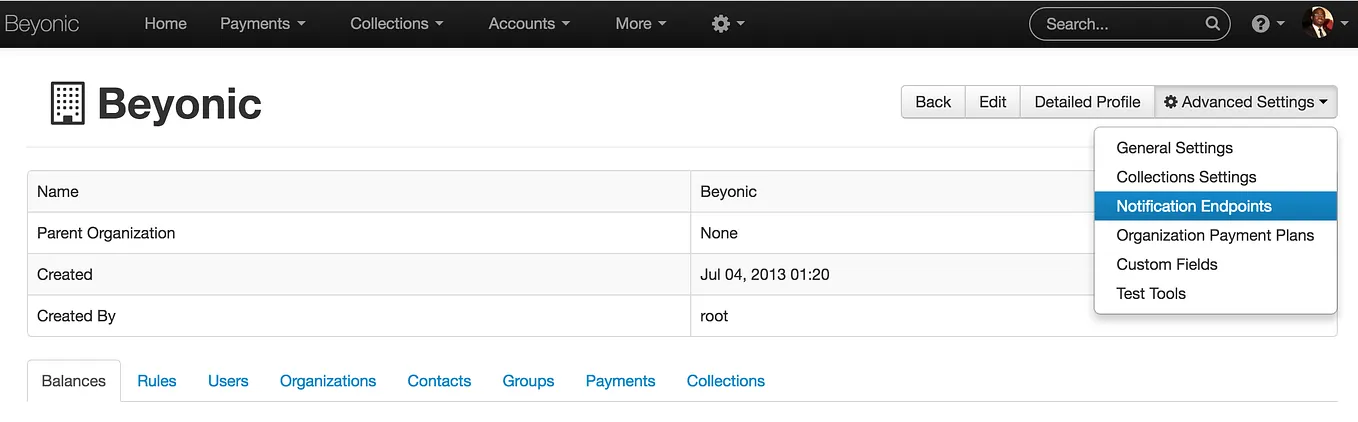
Task: Switch to the lower Payments tab
Action: tap(620, 381)
